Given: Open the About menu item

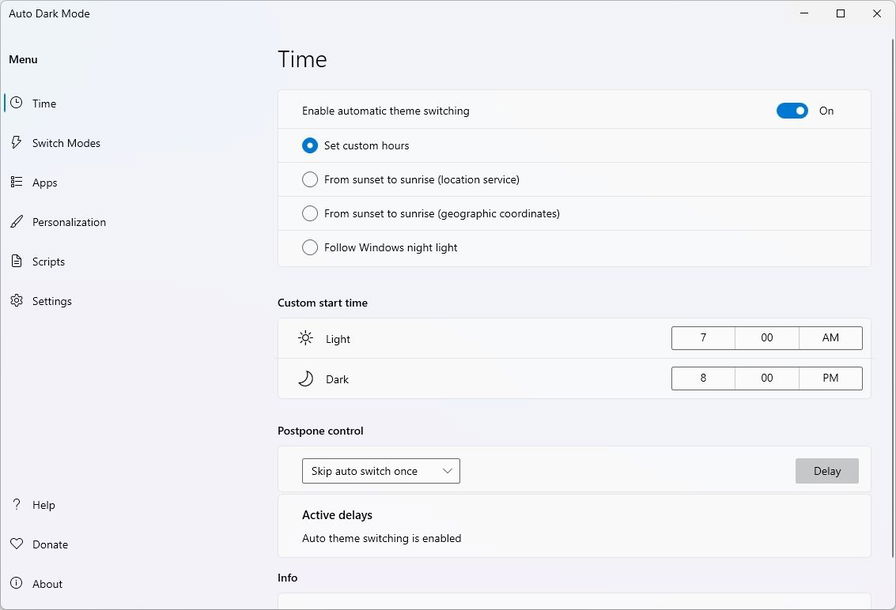Looking at the screenshot, I should pyautogui.click(x=47, y=584).
